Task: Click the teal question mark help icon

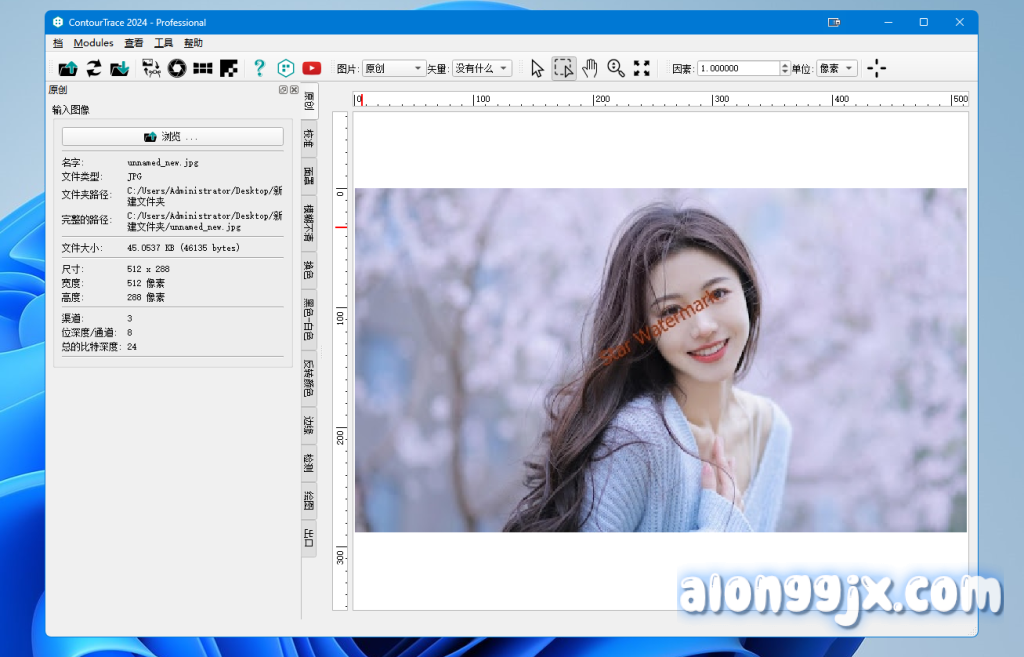Action: pos(259,68)
